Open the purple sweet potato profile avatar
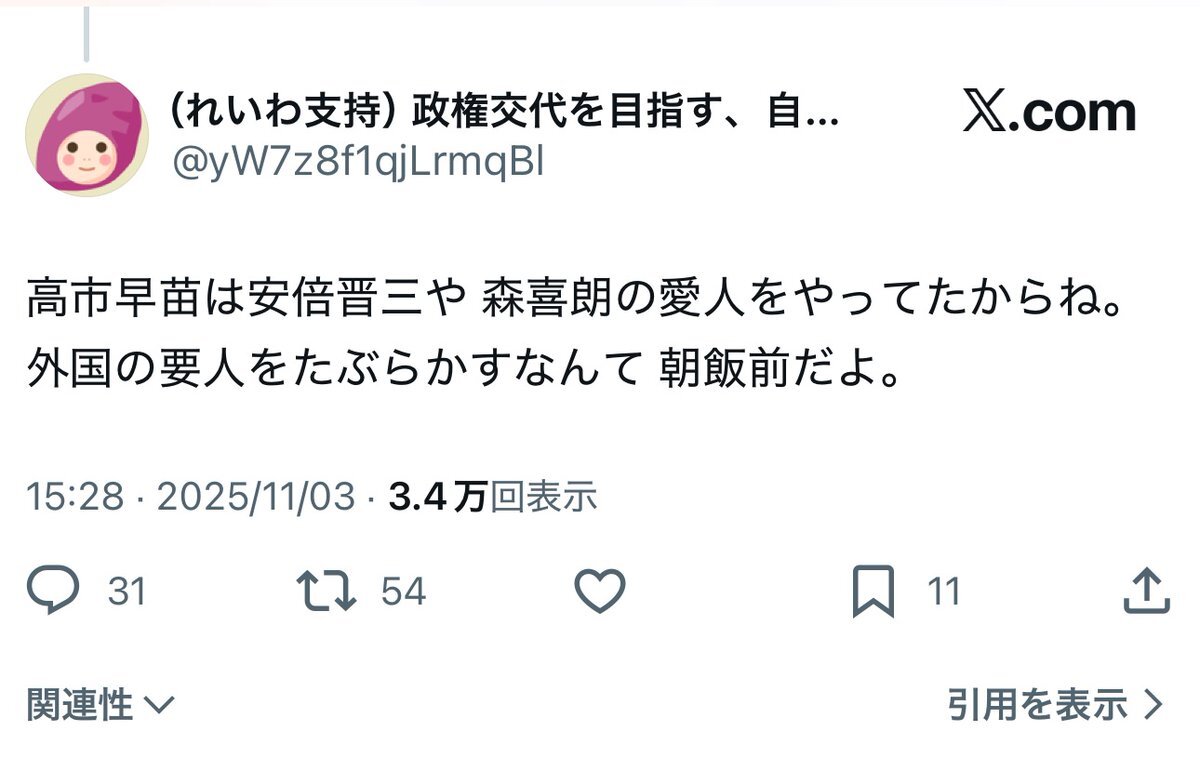 [86, 134]
